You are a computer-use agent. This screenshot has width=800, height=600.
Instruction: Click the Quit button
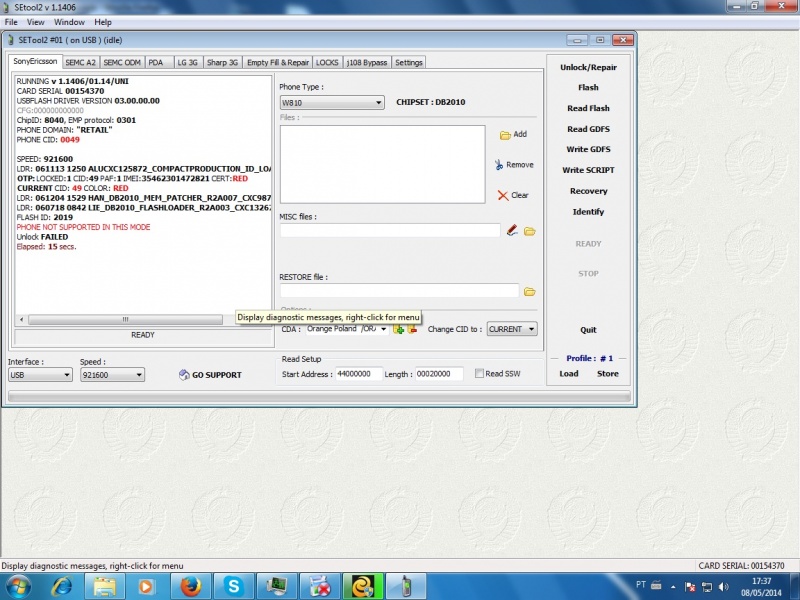(x=588, y=330)
